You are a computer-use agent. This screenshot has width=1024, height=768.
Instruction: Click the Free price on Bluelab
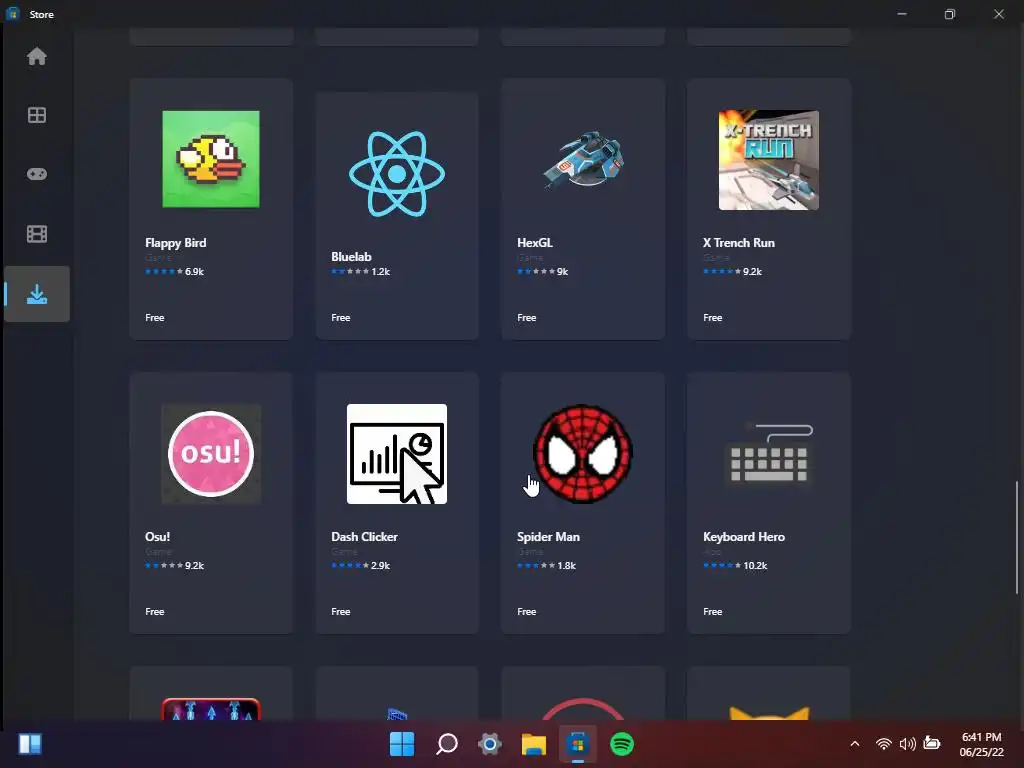pos(341,317)
